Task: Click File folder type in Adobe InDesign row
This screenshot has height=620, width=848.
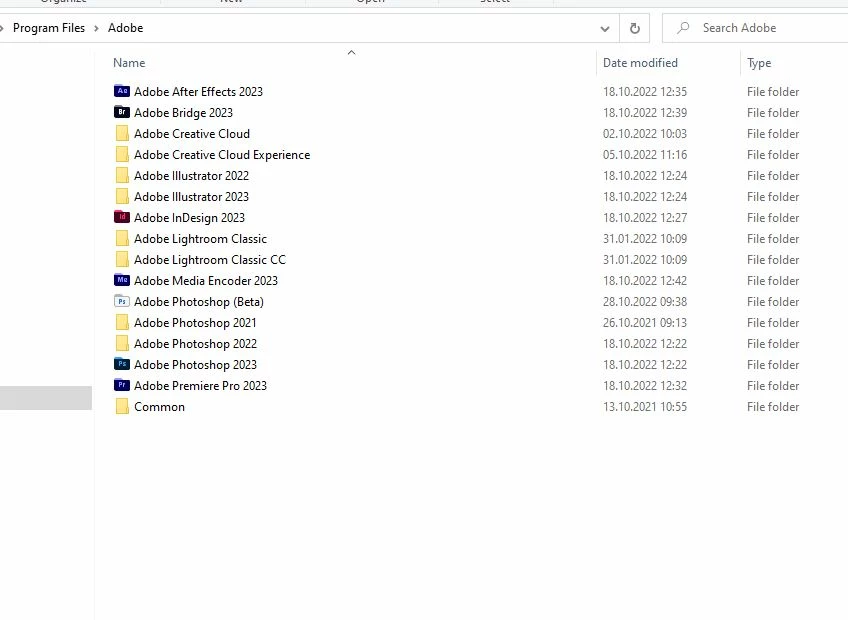Action: [773, 218]
